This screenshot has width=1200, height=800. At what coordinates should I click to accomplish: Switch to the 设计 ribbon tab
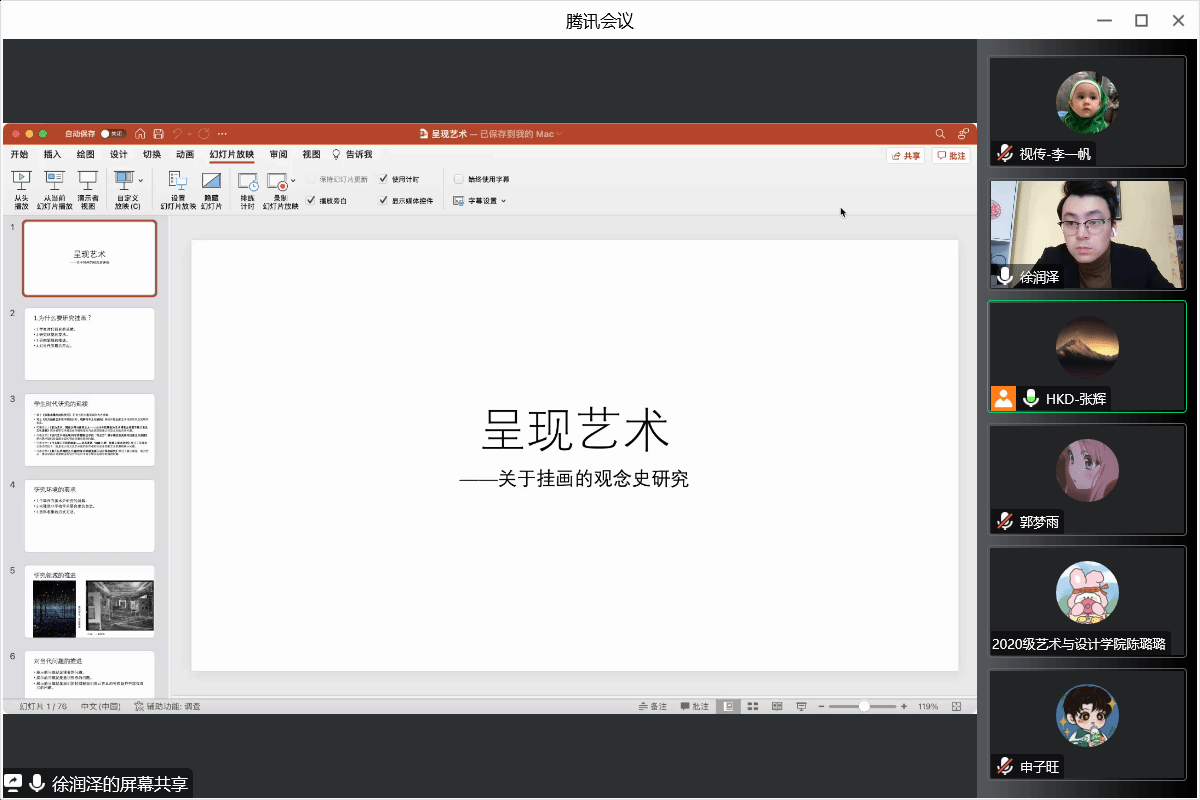(118, 155)
